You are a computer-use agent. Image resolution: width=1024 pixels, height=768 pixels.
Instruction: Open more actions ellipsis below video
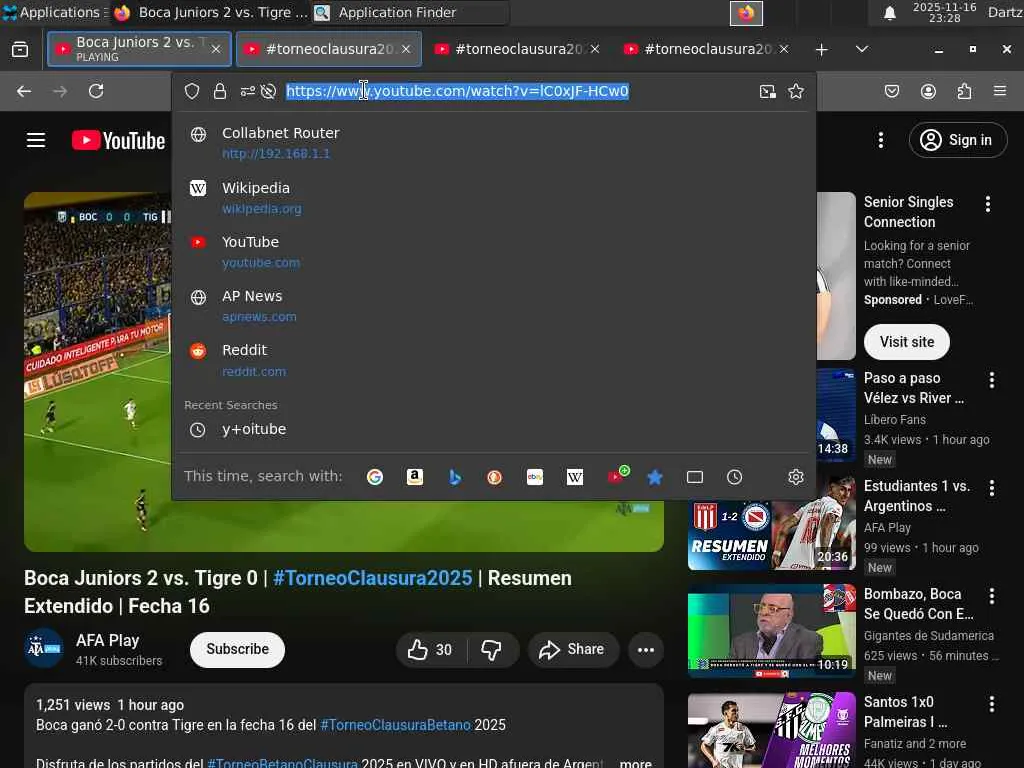646,650
